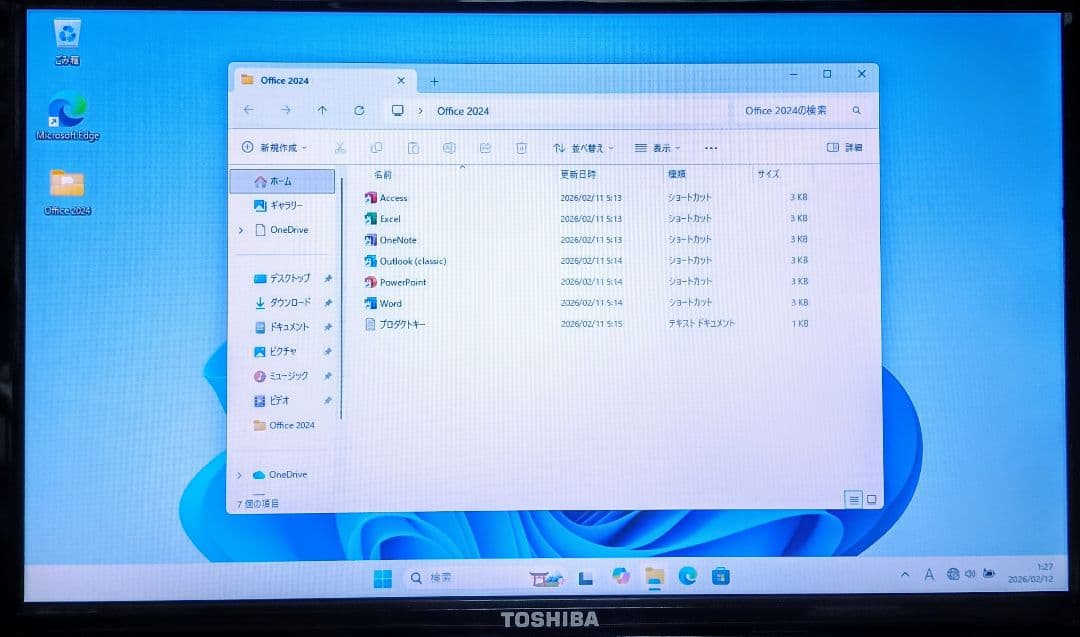Expand the lower OneDrive cloud node
Viewport: 1080px width, 637px height.
click(x=240, y=475)
